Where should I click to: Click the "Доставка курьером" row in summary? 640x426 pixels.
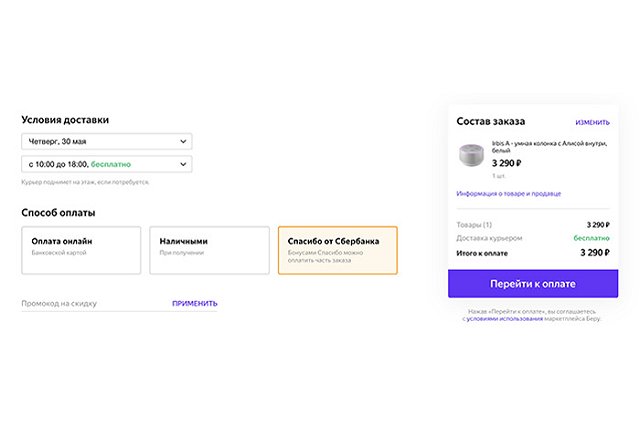[x=532, y=239]
